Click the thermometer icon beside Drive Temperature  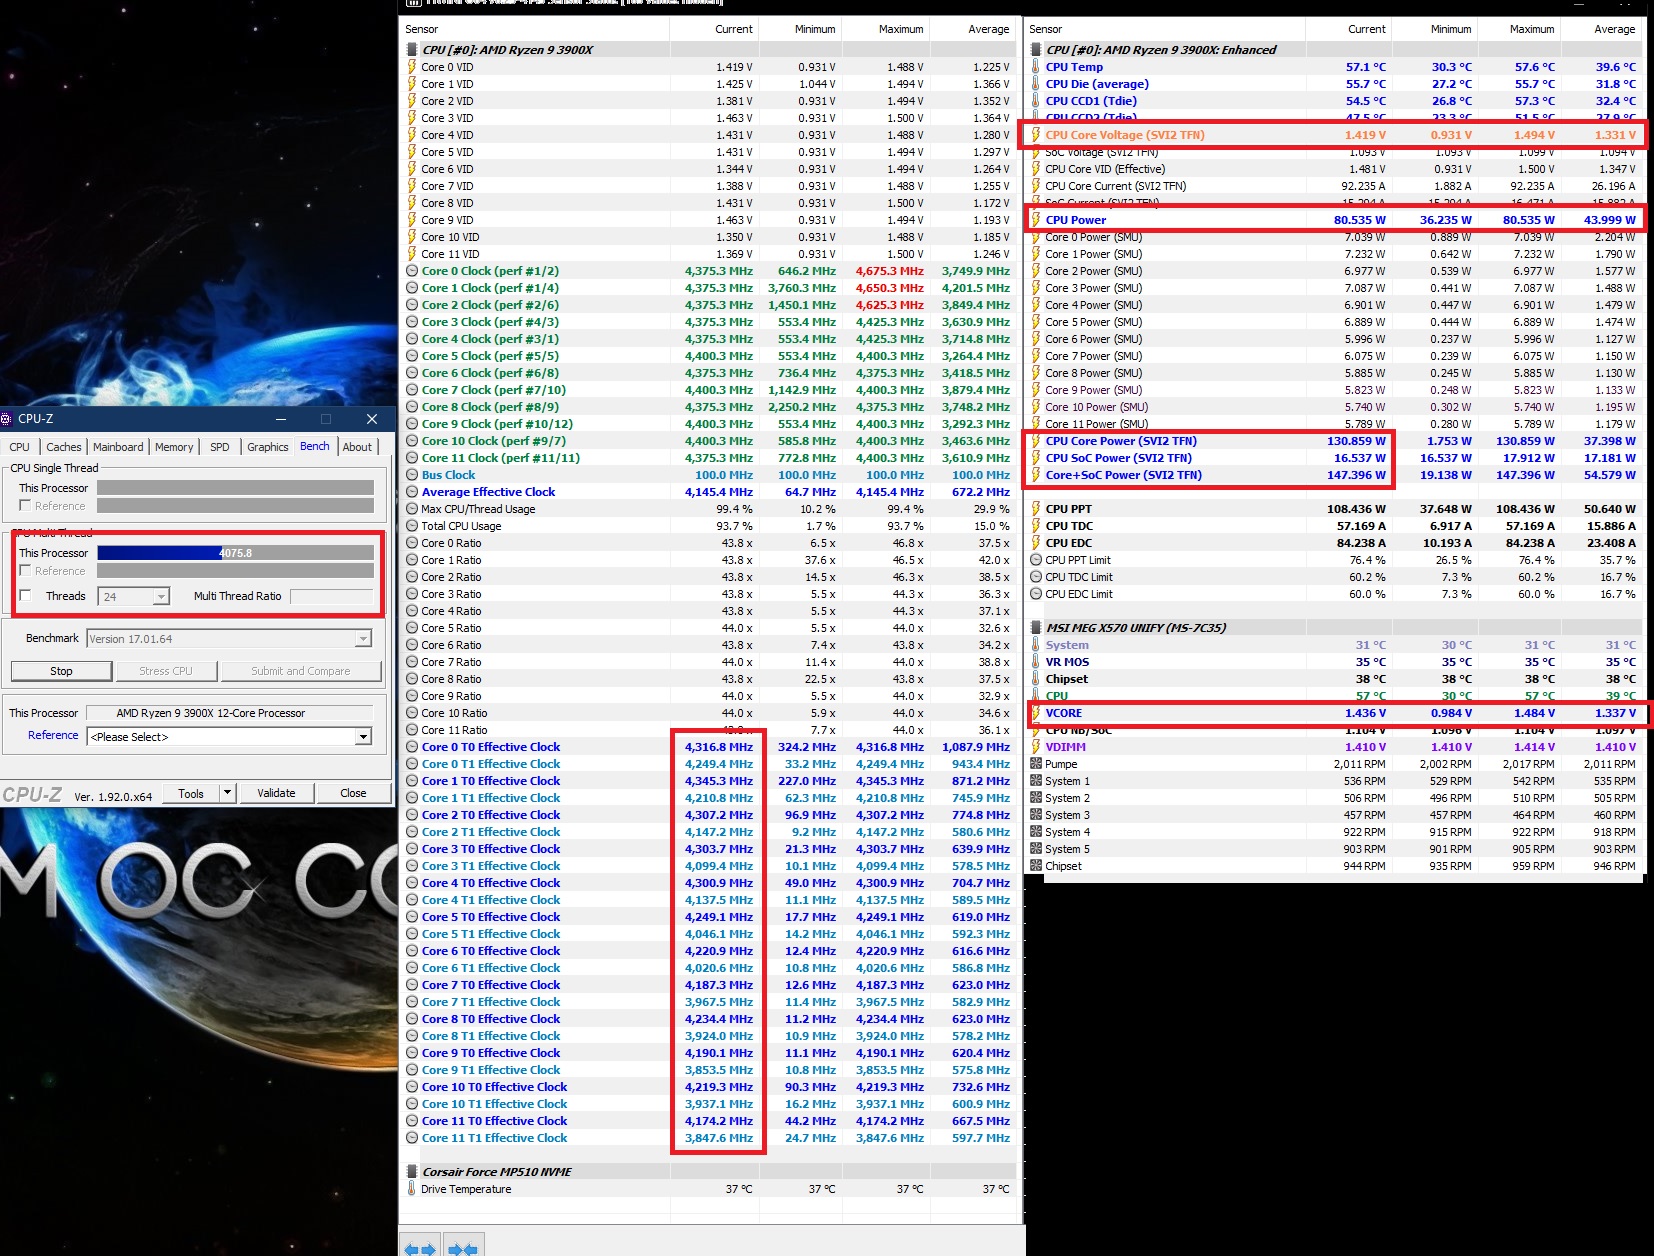[x=411, y=1189]
